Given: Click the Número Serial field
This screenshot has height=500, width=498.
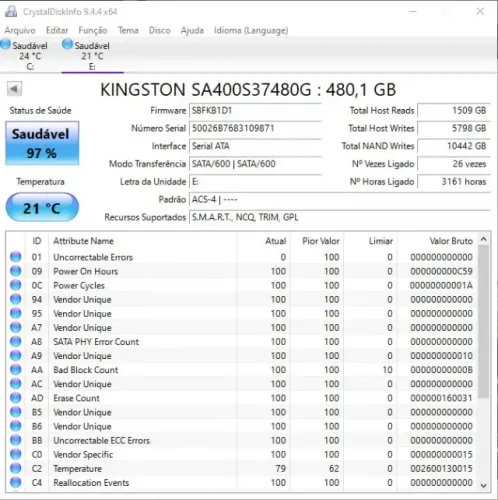Looking at the screenshot, I should [255, 128].
